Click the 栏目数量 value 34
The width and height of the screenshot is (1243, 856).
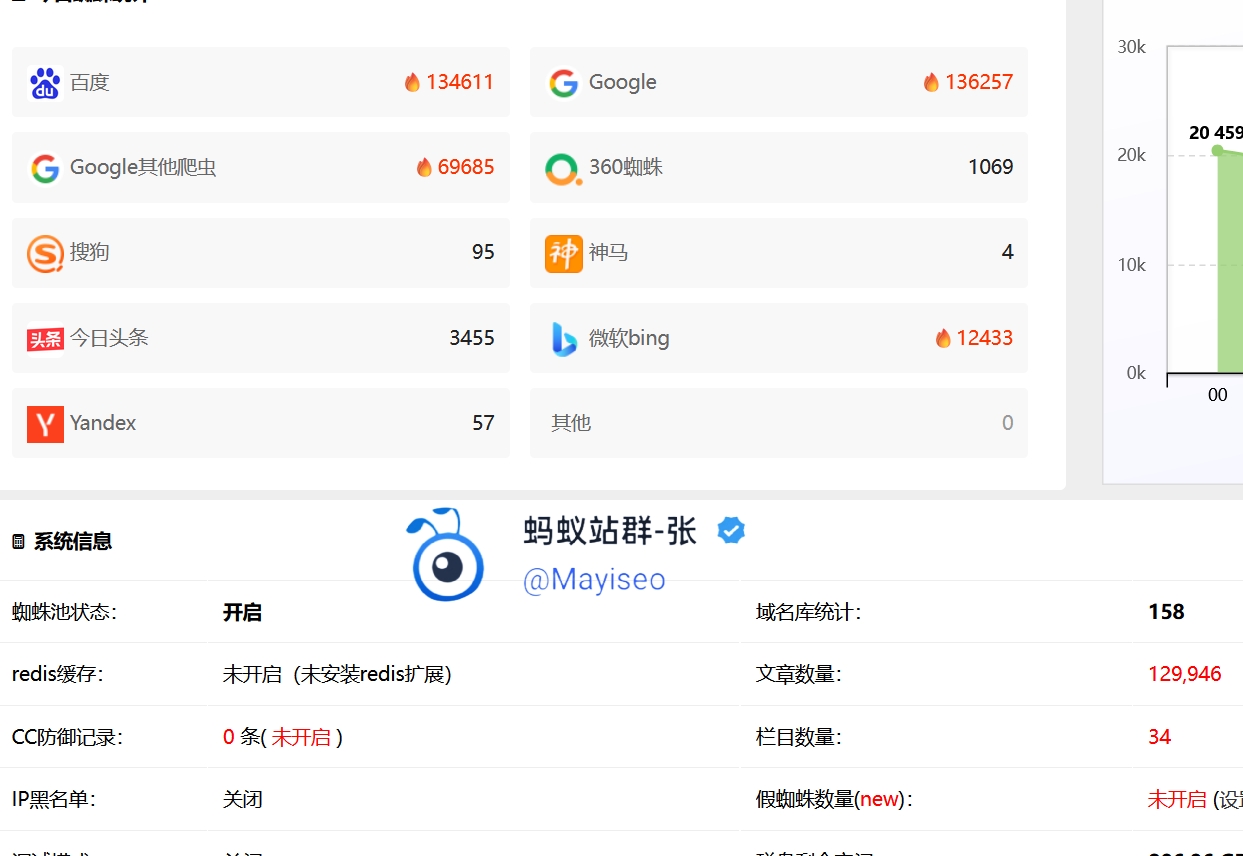[1159, 737]
